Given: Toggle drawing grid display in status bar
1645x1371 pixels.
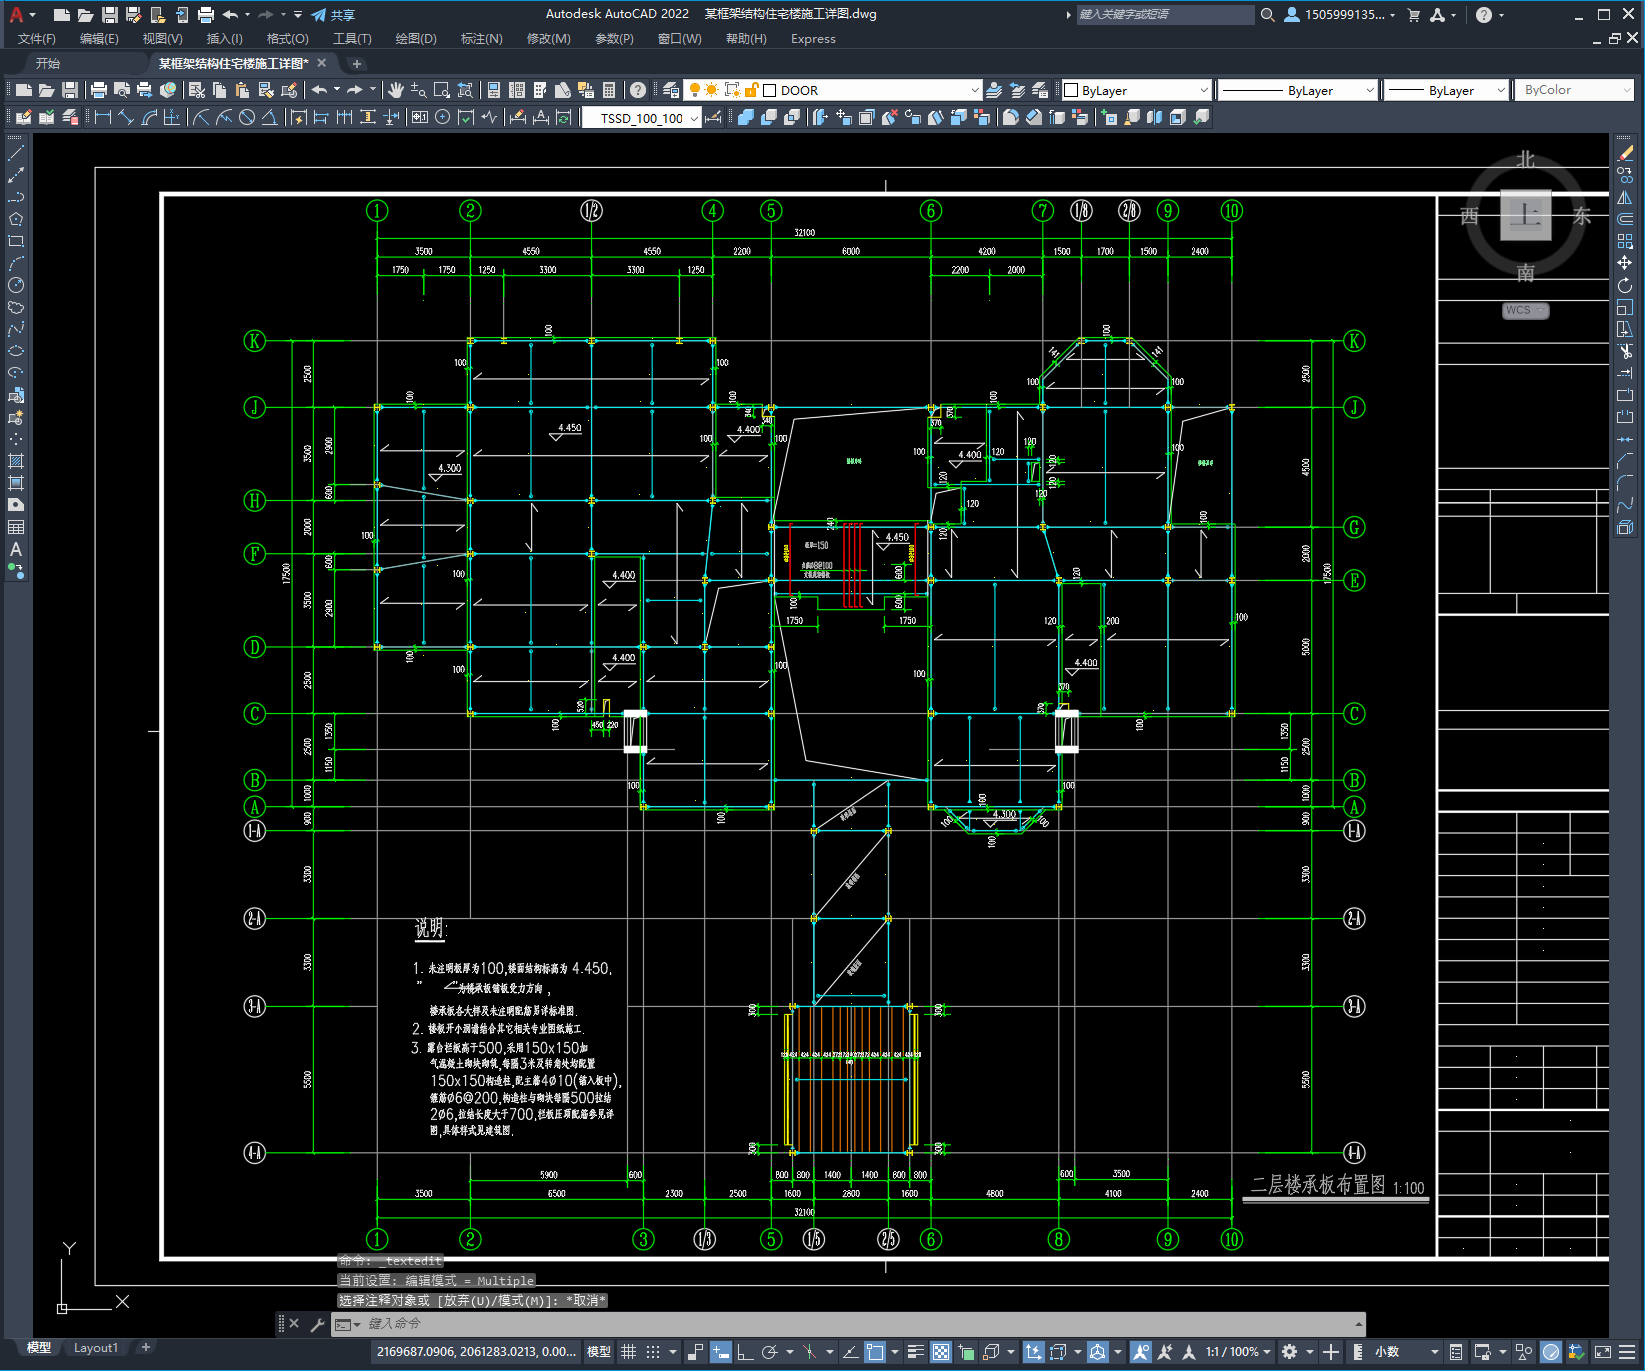Looking at the screenshot, I should [628, 1352].
